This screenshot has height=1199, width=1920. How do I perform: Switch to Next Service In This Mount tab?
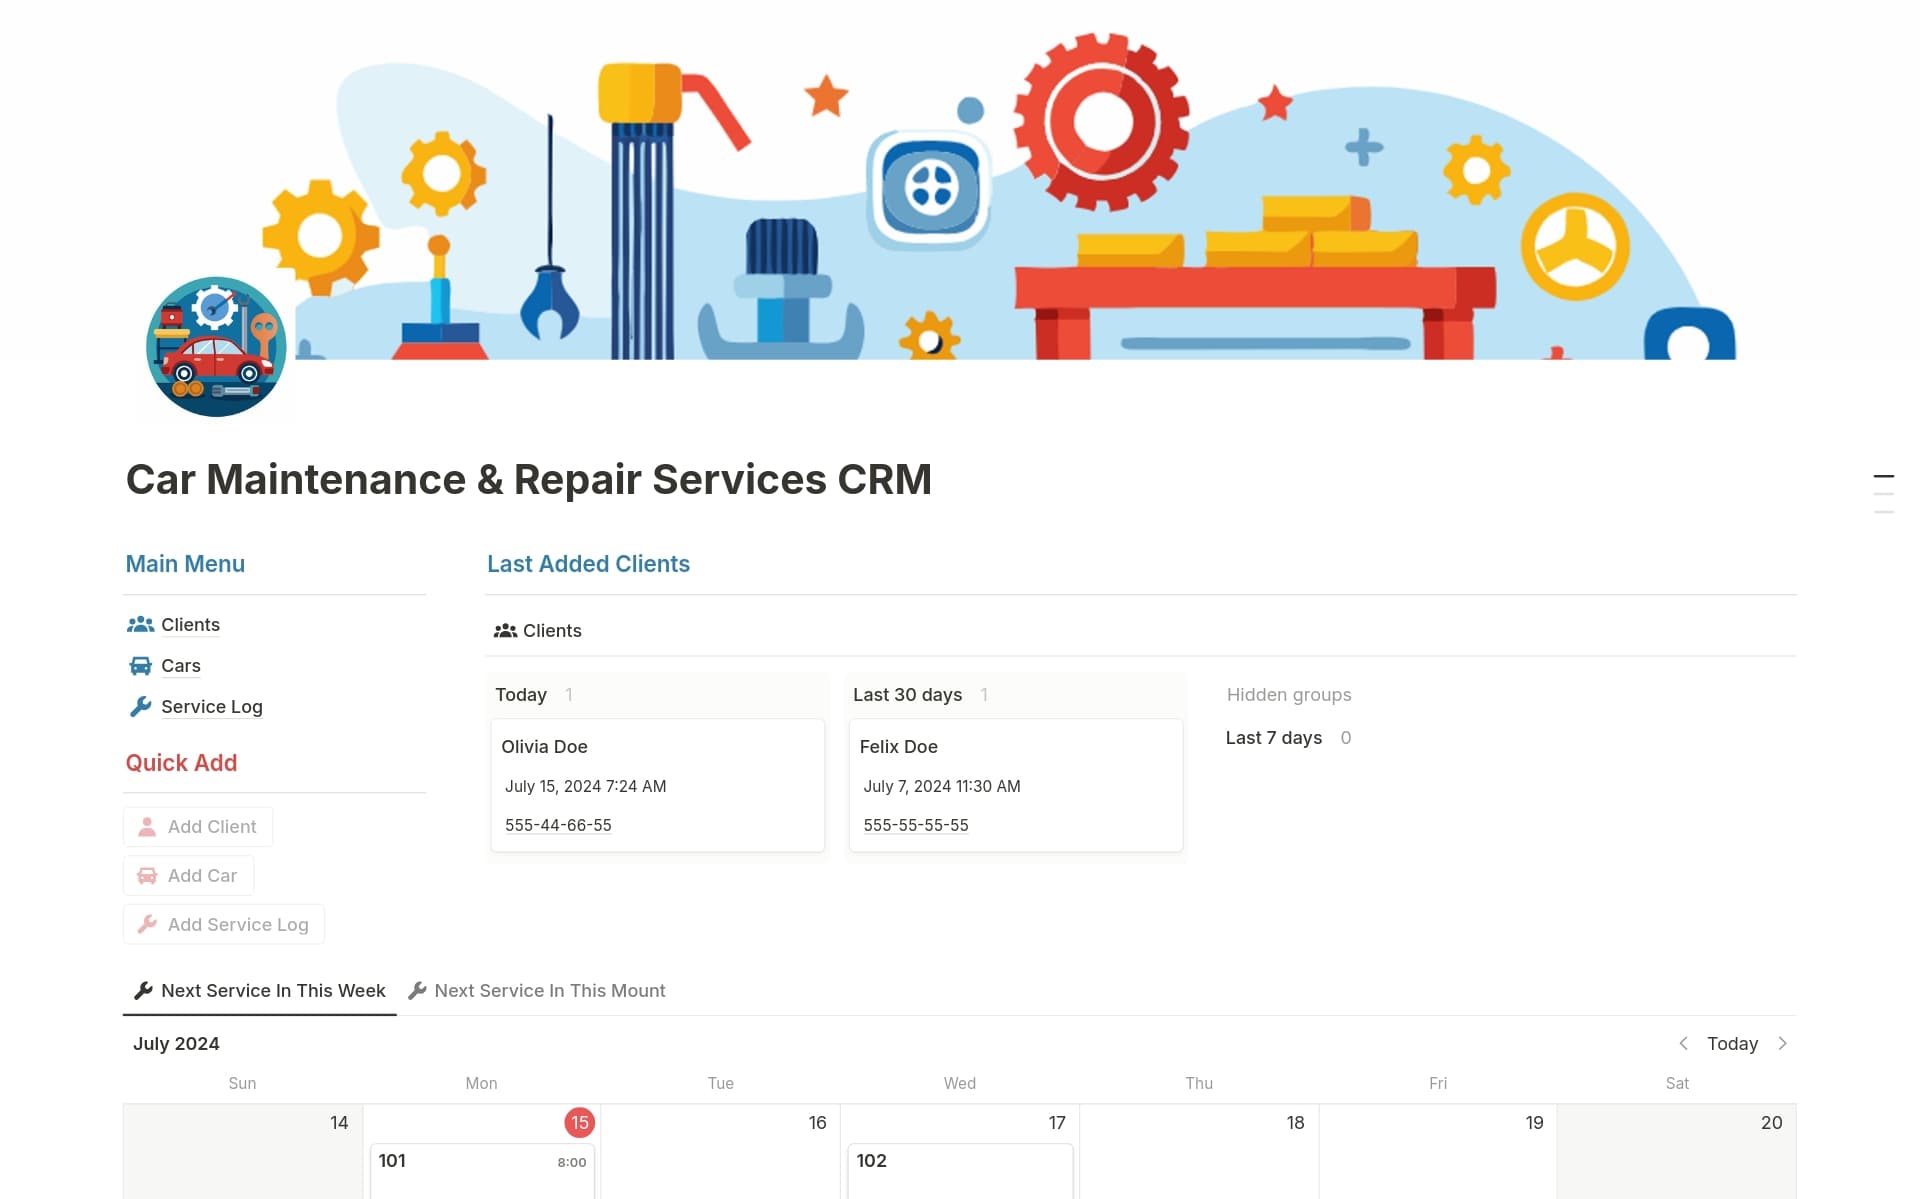click(549, 990)
